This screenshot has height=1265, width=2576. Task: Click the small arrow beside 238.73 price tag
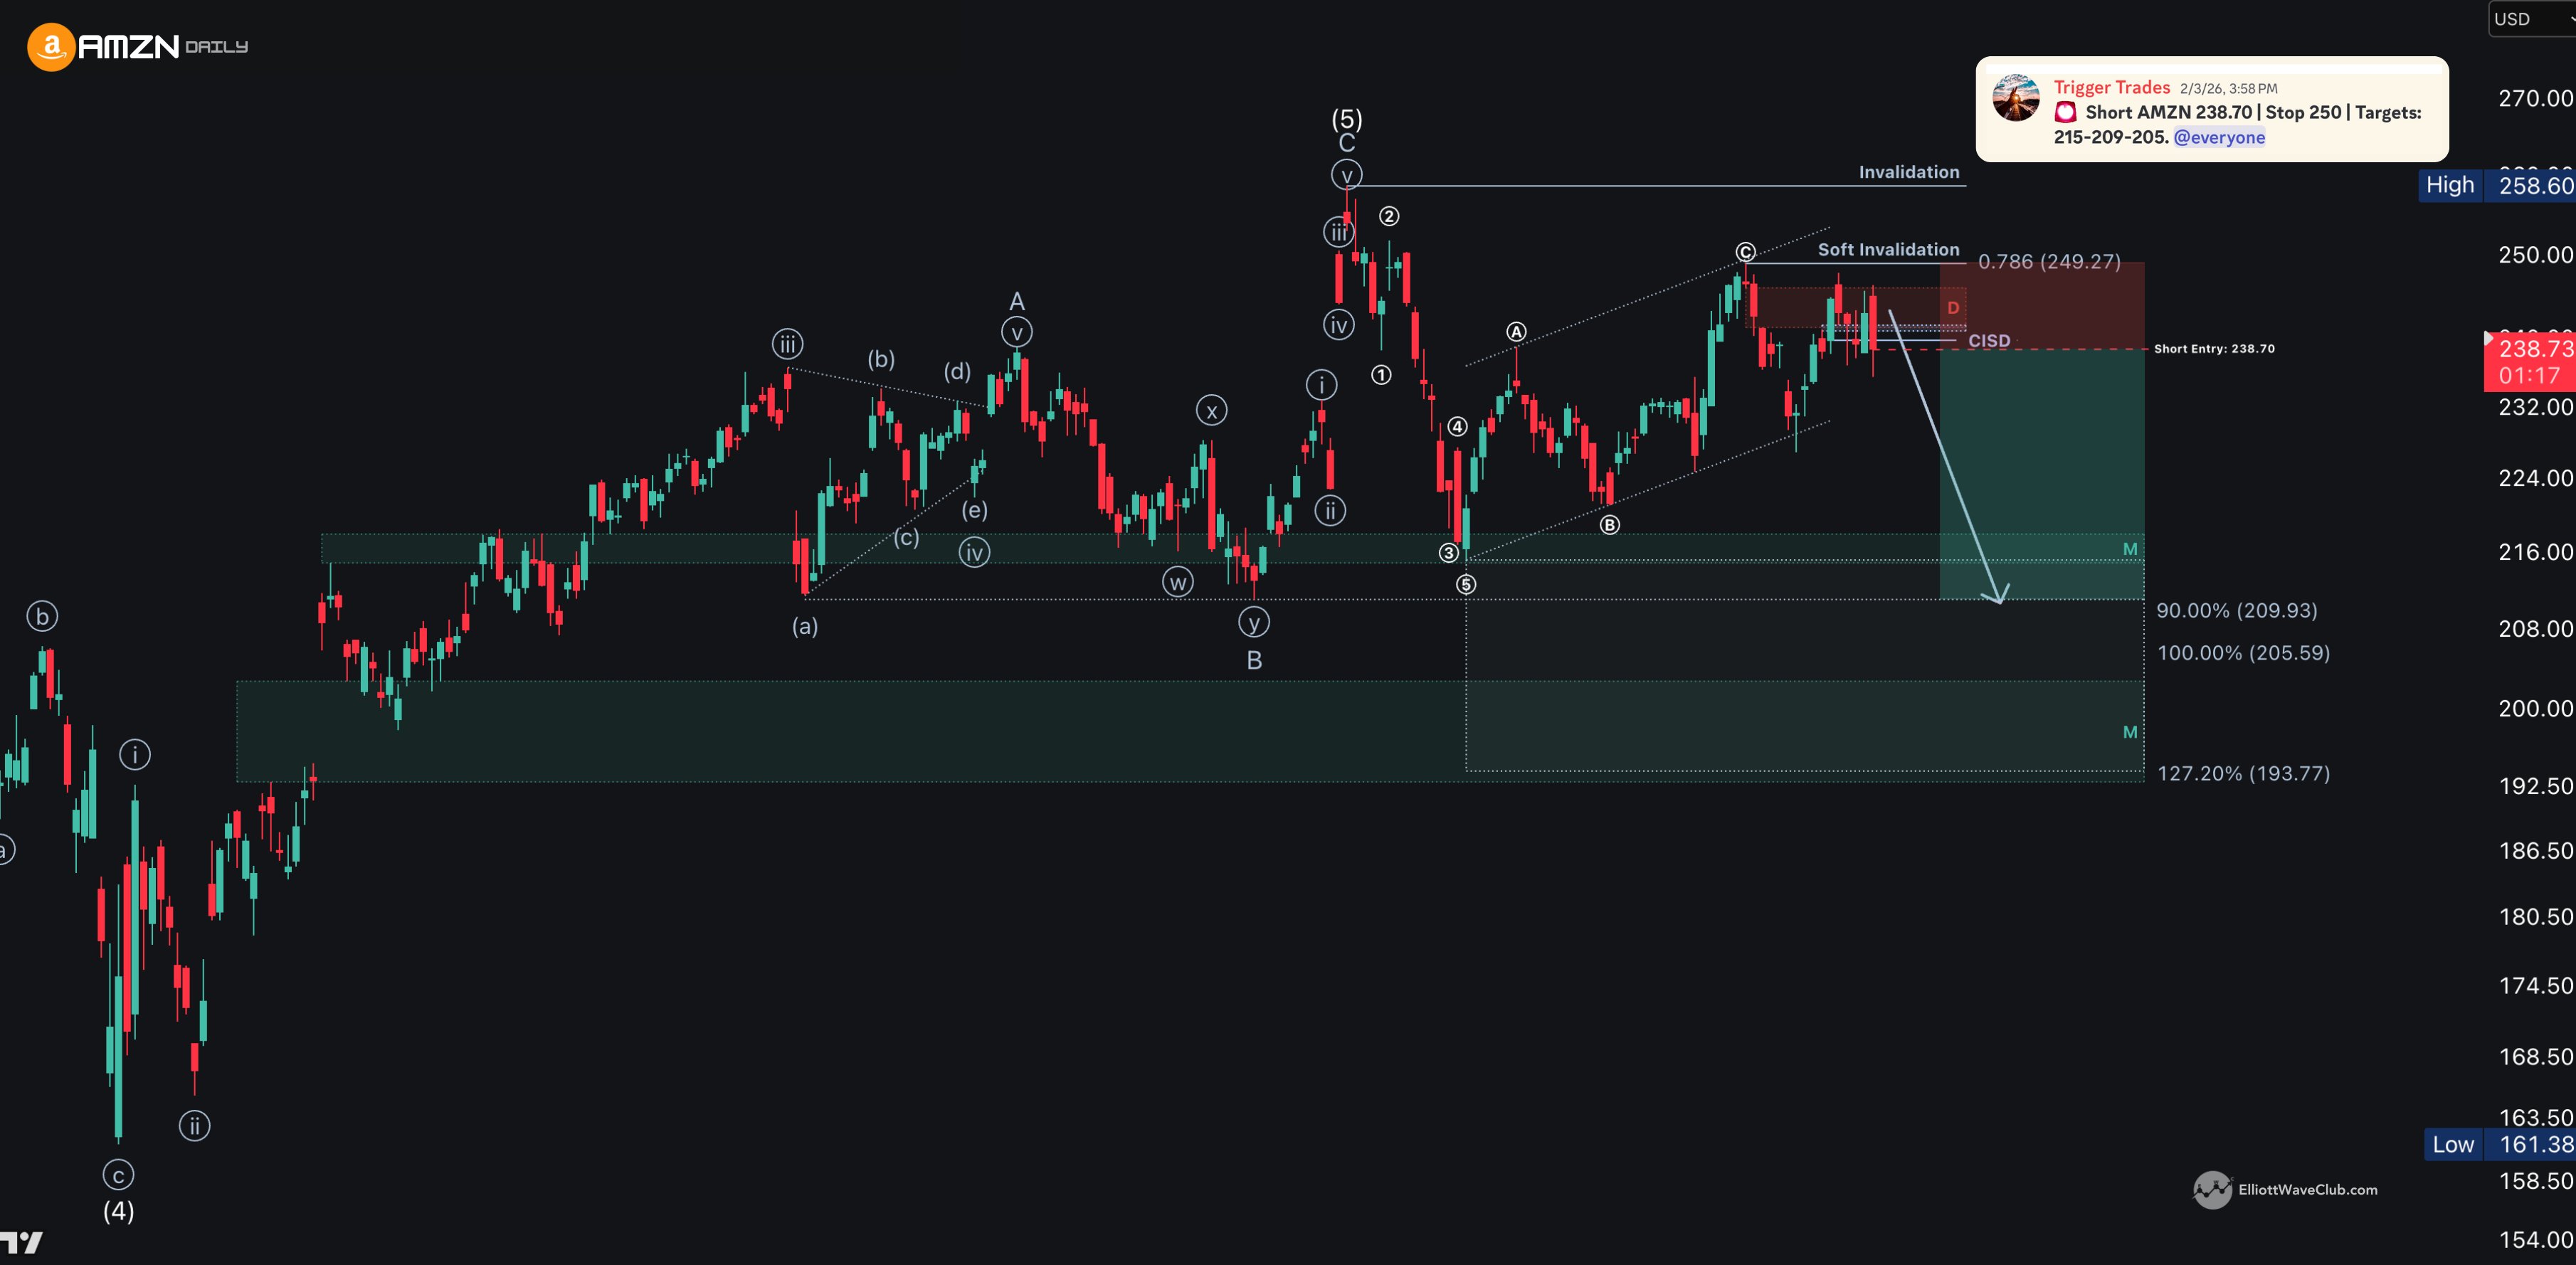tap(2489, 338)
